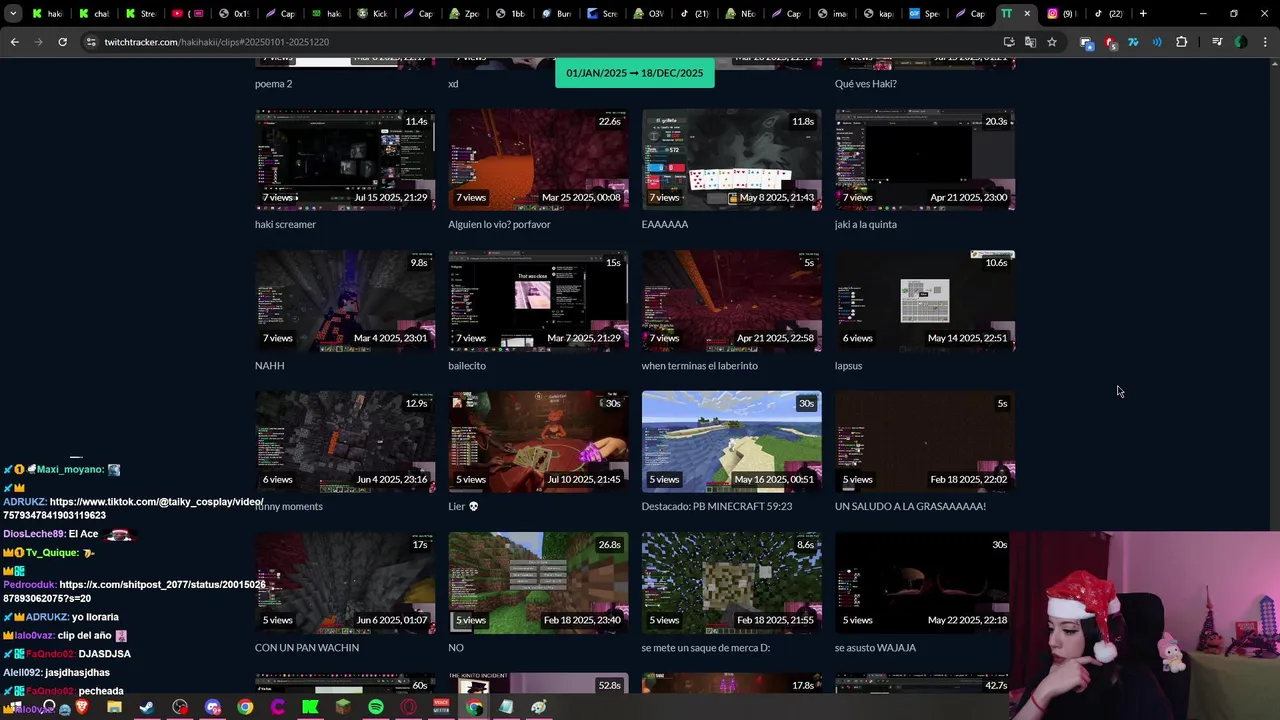
Task: Click the Notepad taskbar icon
Action: click(506, 707)
